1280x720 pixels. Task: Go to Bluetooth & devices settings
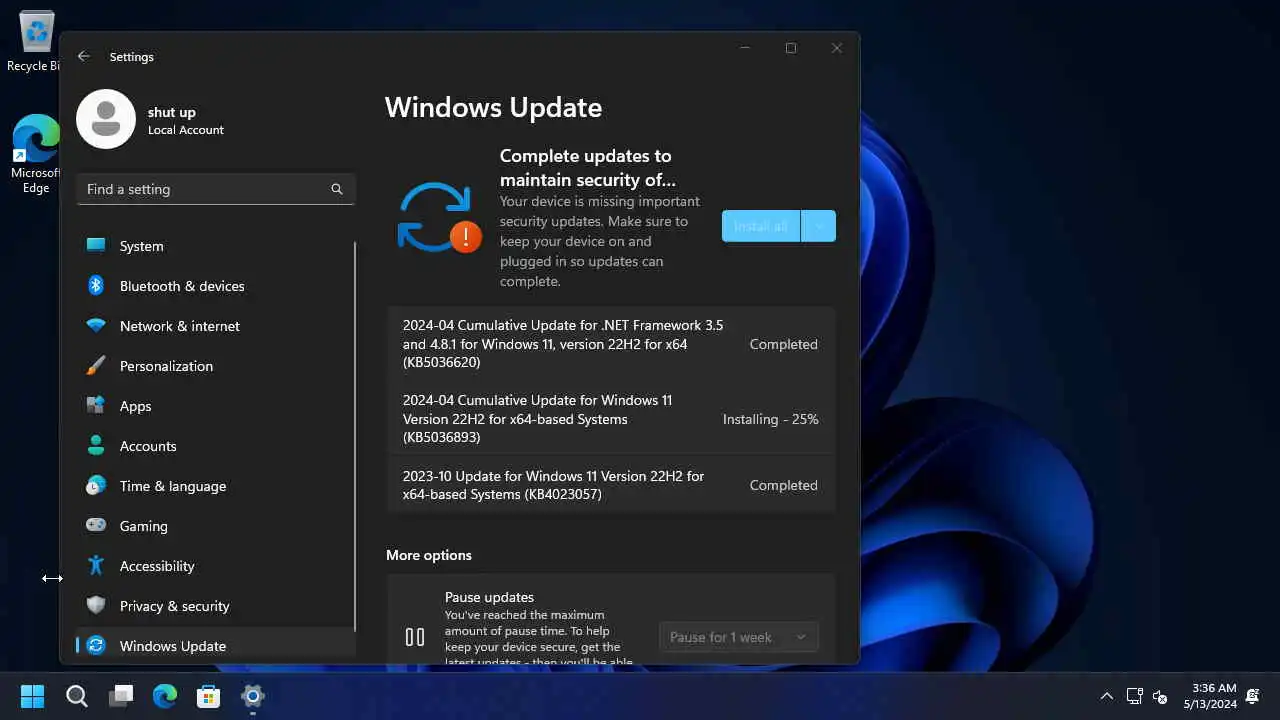click(215, 286)
